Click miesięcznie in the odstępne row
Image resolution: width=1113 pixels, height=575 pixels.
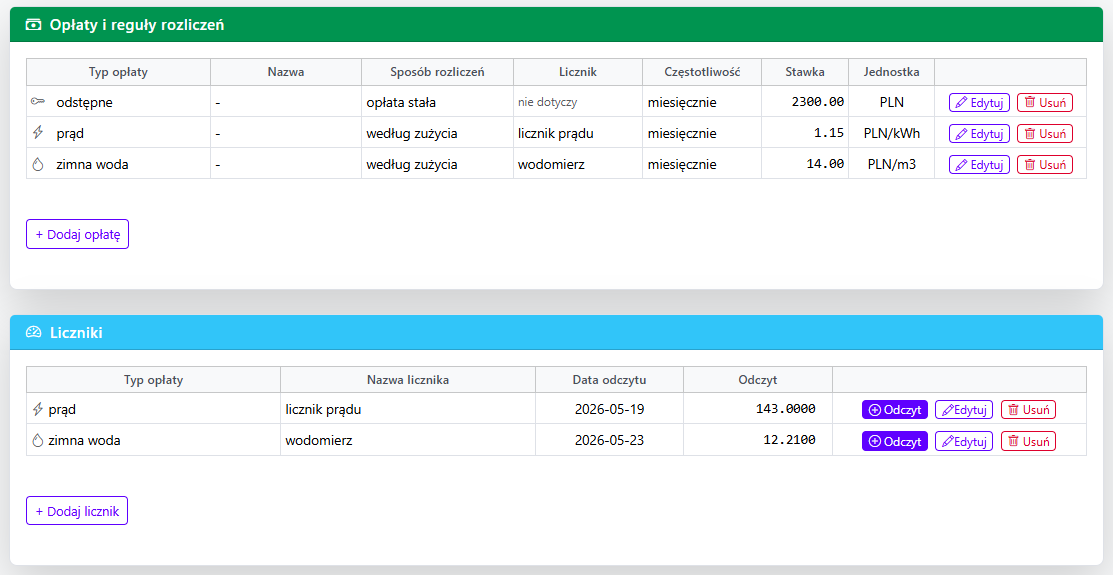[x=682, y=102]
